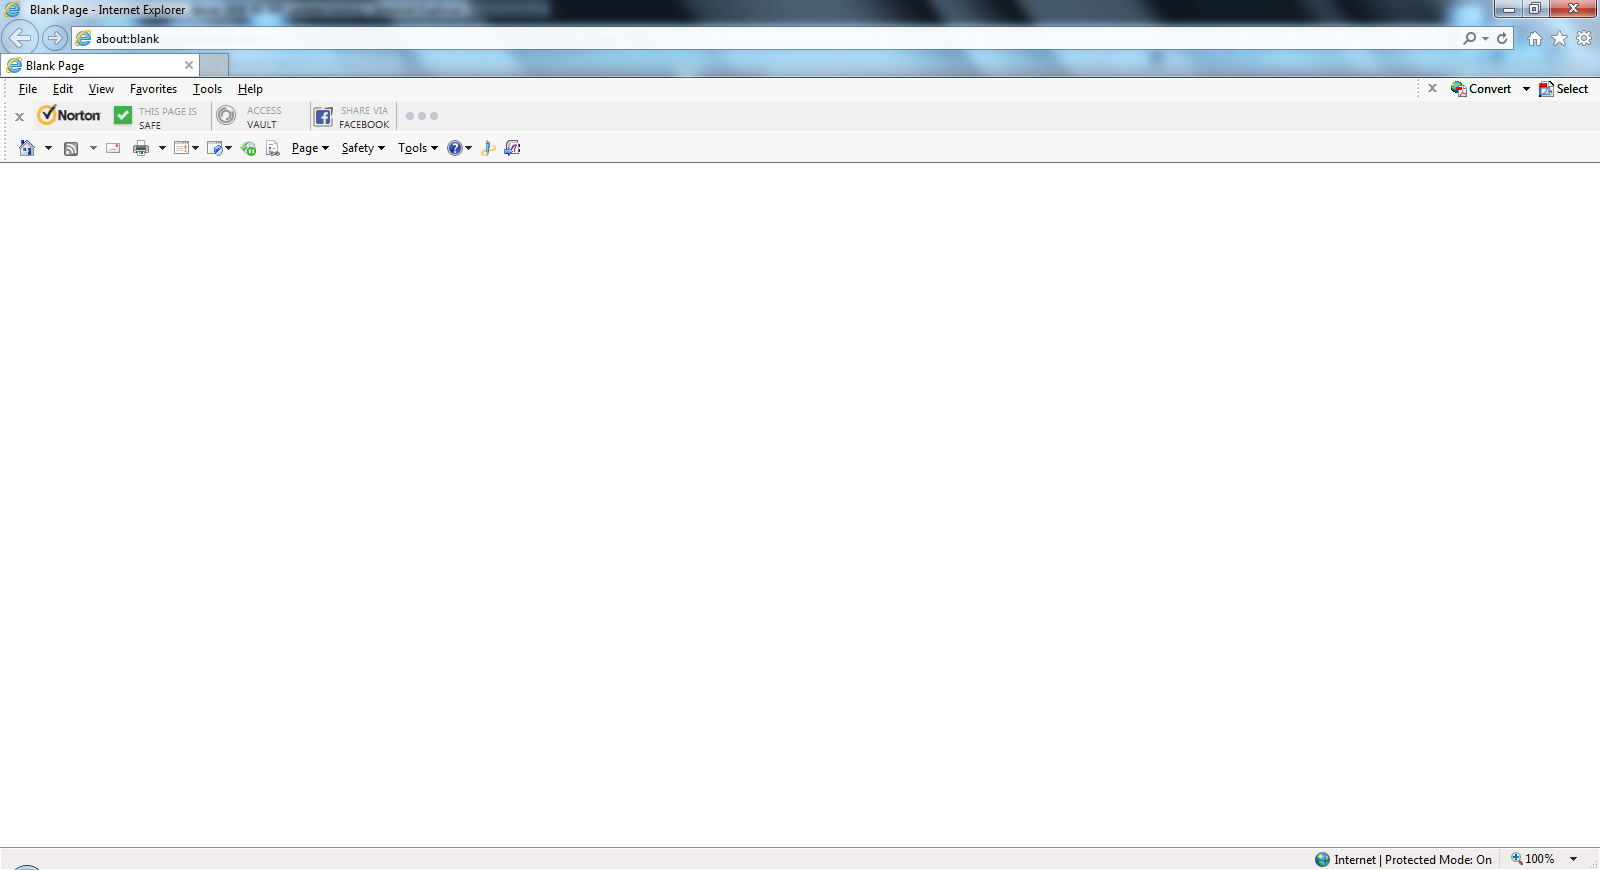Close the Blank Page tab
The image size is (1600, 870).
[x=188, y=65]
